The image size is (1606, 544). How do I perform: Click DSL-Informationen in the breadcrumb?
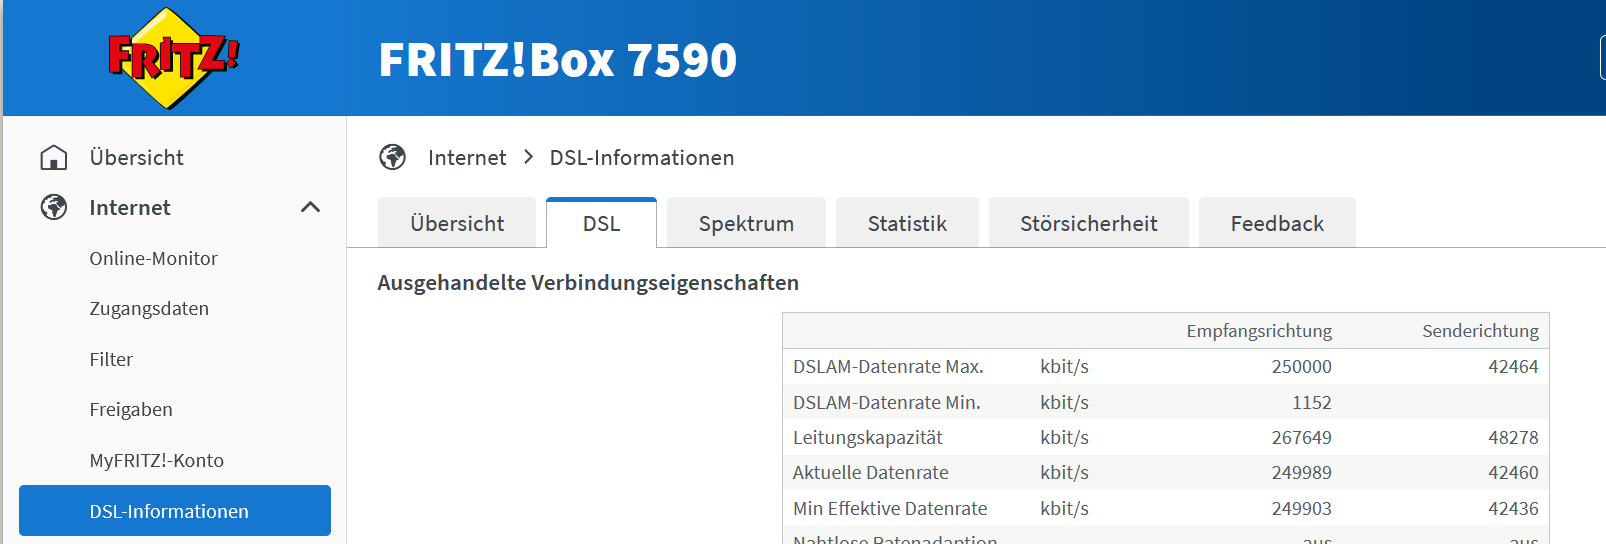pos(642,158)
